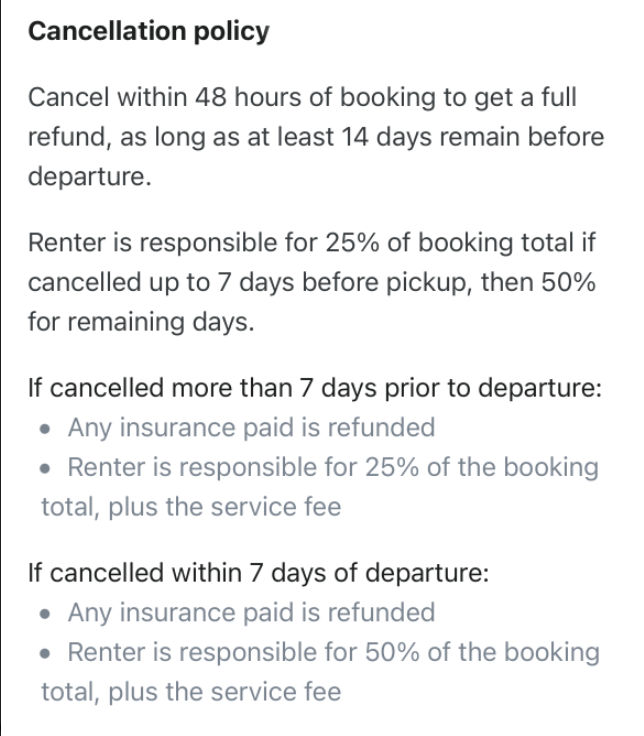This screenshot has width=644, height=736.
Task: Click bullet dot before the 25% responsibility item
Action: (x=47, y=468)
